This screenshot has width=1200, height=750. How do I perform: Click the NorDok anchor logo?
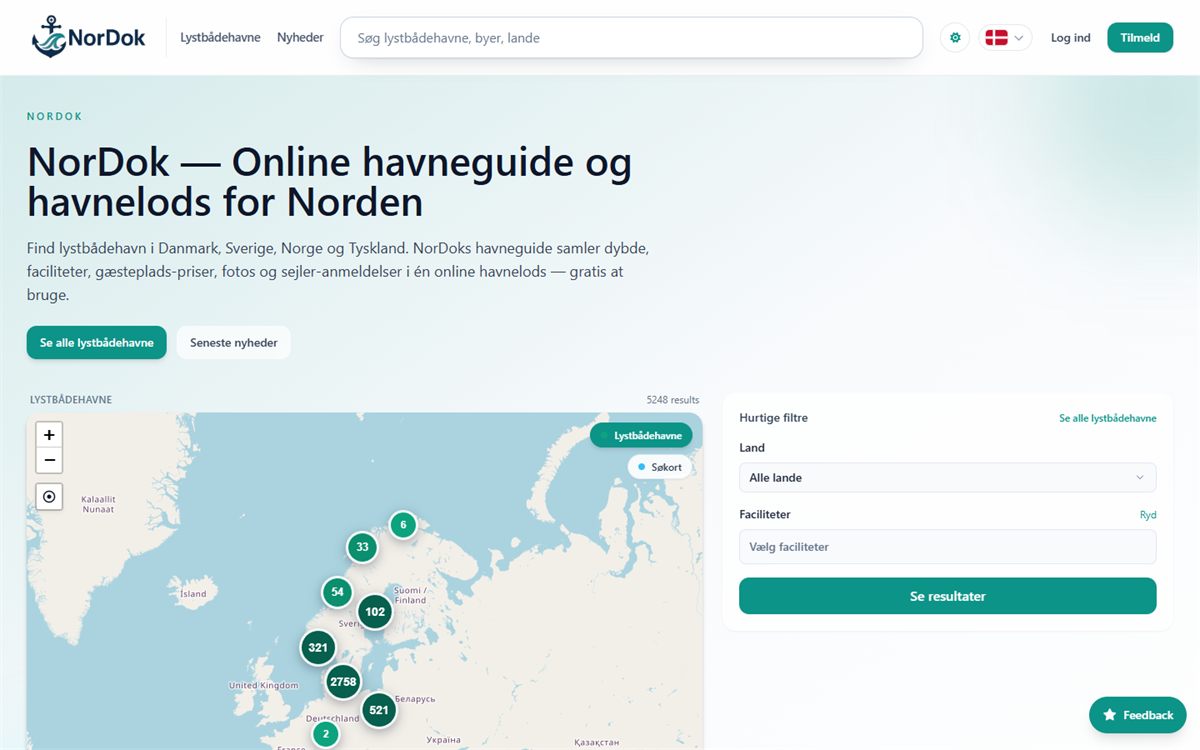pos(89,37)
